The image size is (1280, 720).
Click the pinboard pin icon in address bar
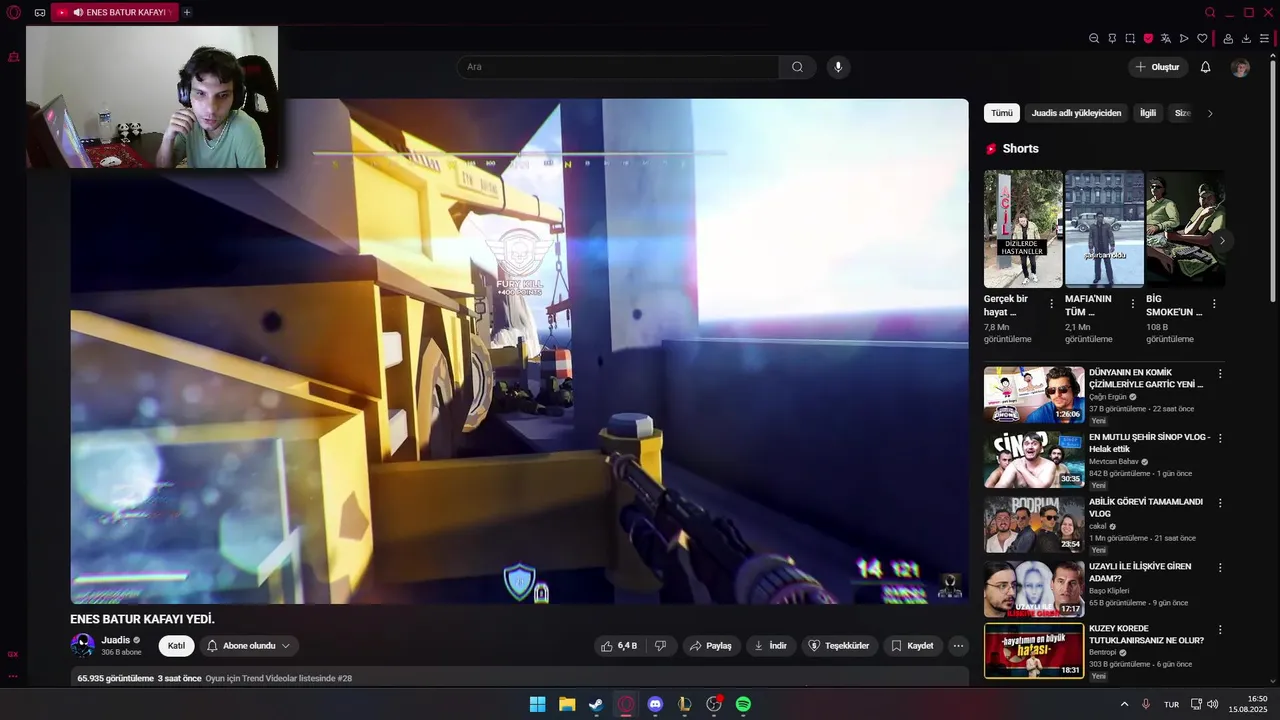click(x=1112, y=38)
